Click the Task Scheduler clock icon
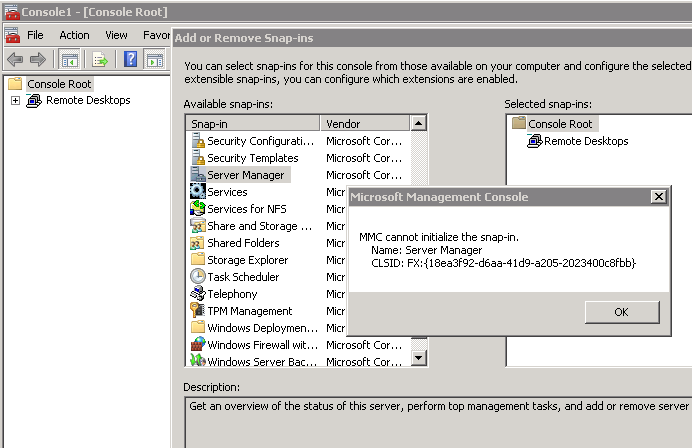The width and height of the screenshot is (692, 448). [198, 276]
